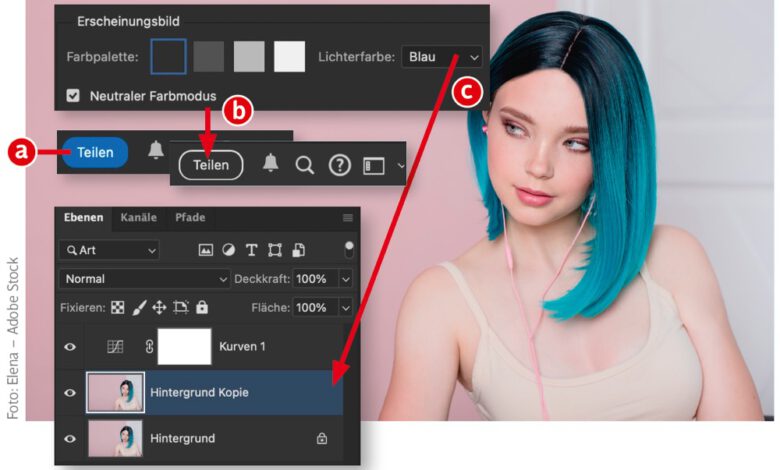Hide the Hintergrund layer

click(x=70, y=439)
